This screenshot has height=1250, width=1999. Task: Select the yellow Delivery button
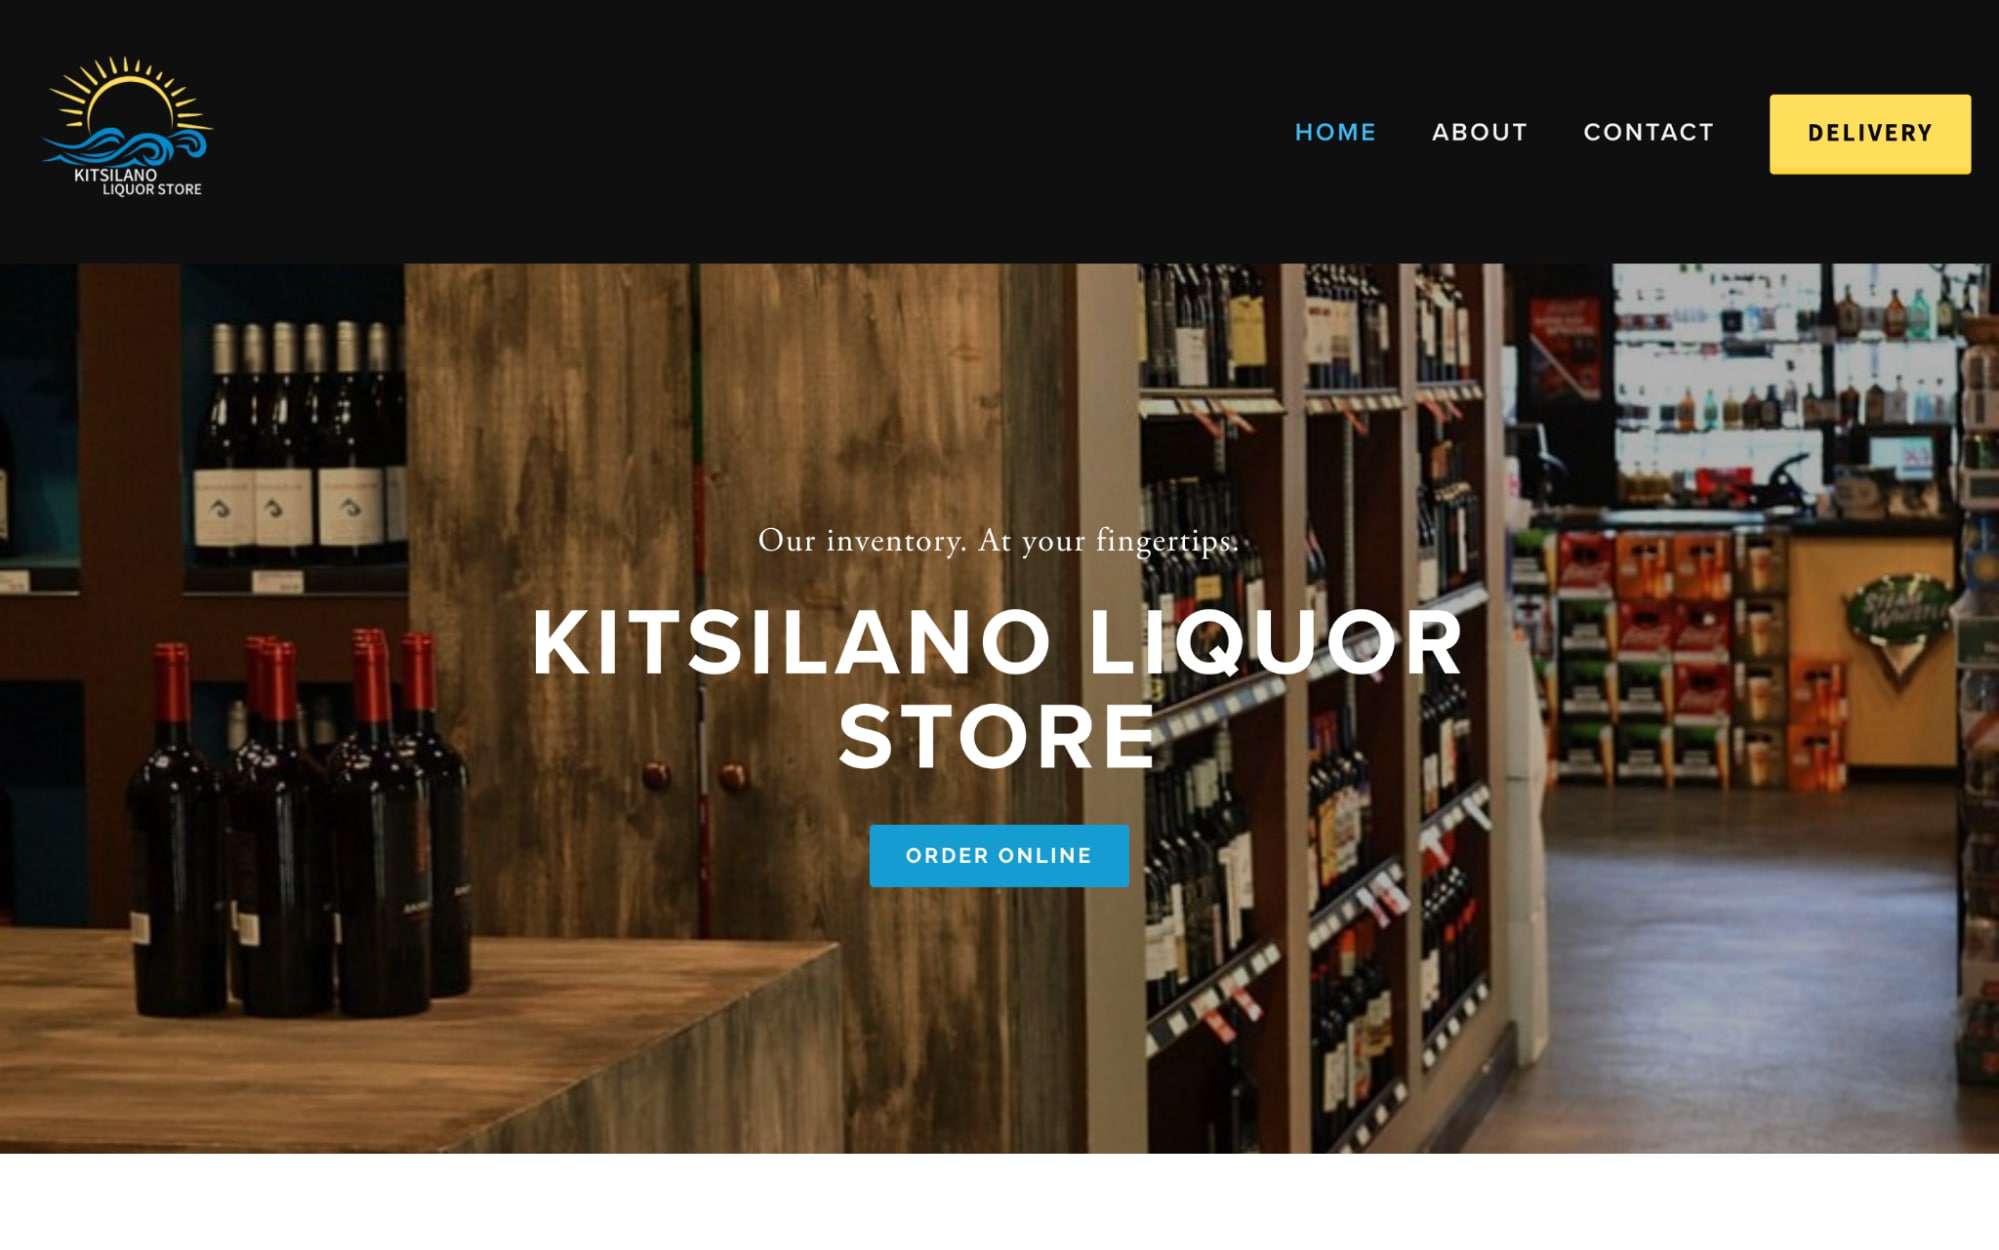(x=1870, y=134)
